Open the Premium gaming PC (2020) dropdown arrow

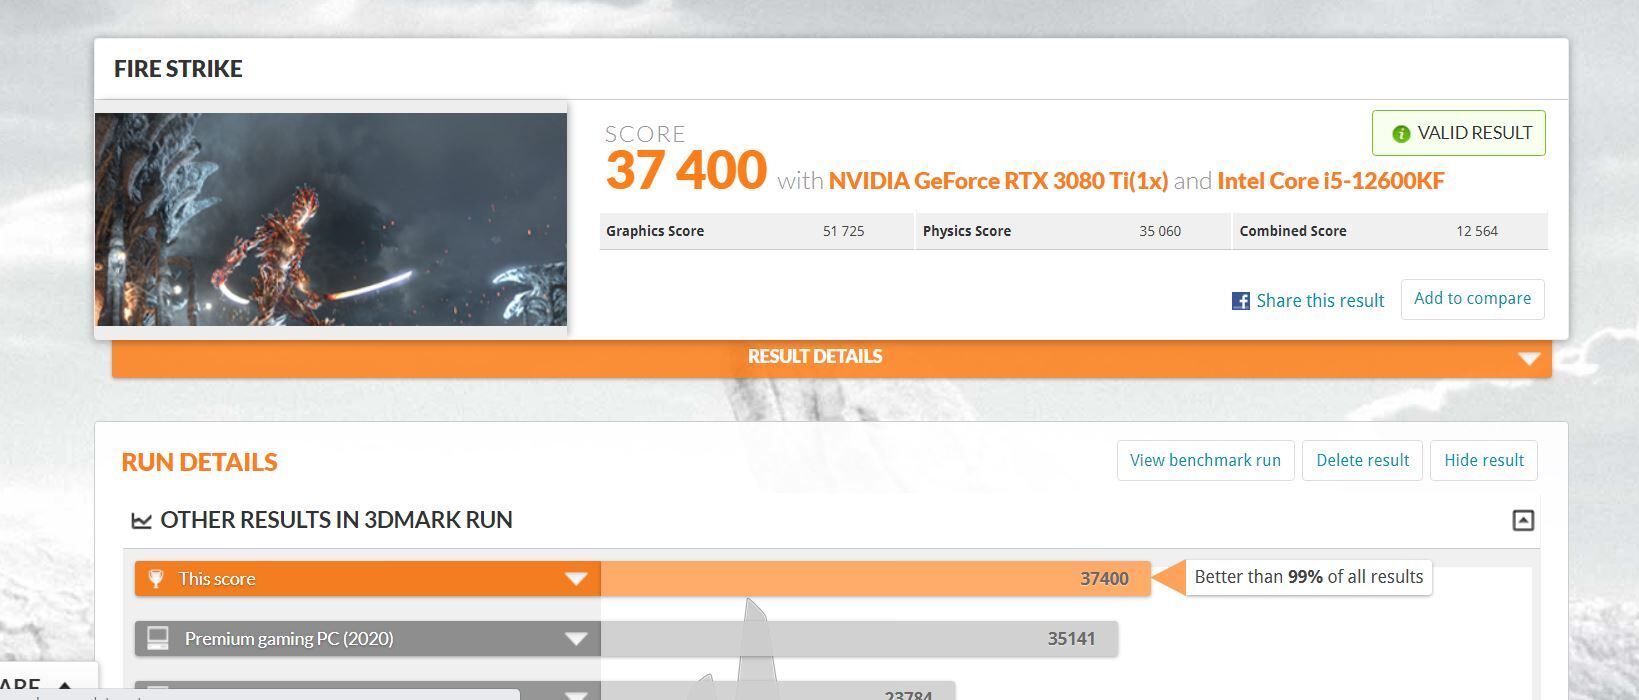[x=576, y=639]
